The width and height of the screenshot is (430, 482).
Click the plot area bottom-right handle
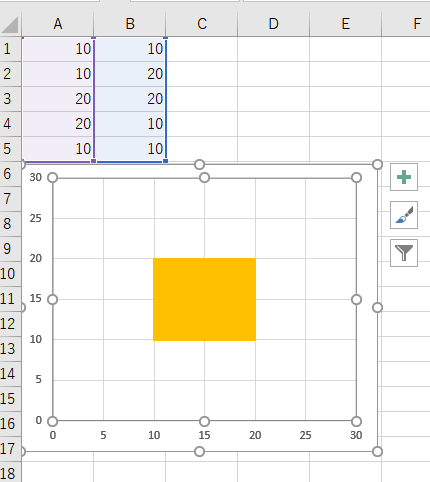356,421
